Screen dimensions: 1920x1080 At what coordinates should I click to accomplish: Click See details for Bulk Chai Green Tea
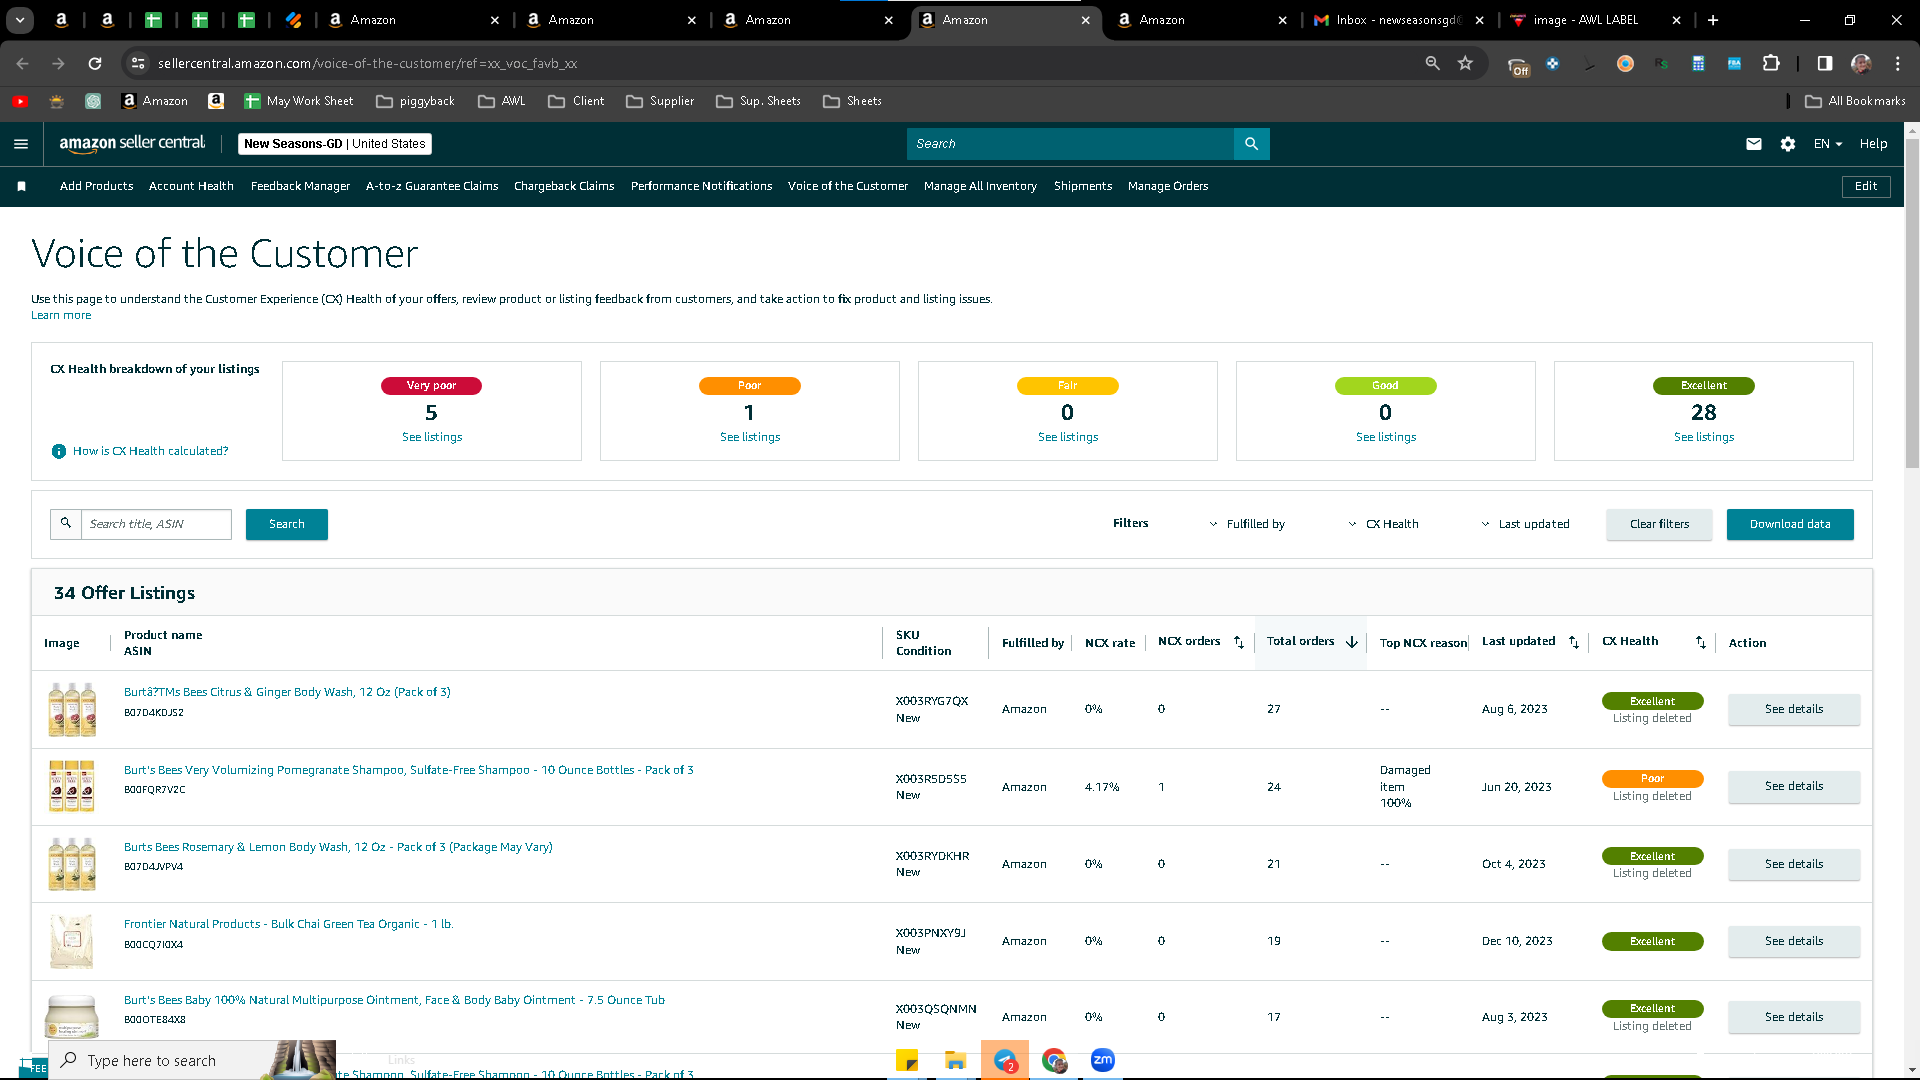(1794, 941)
